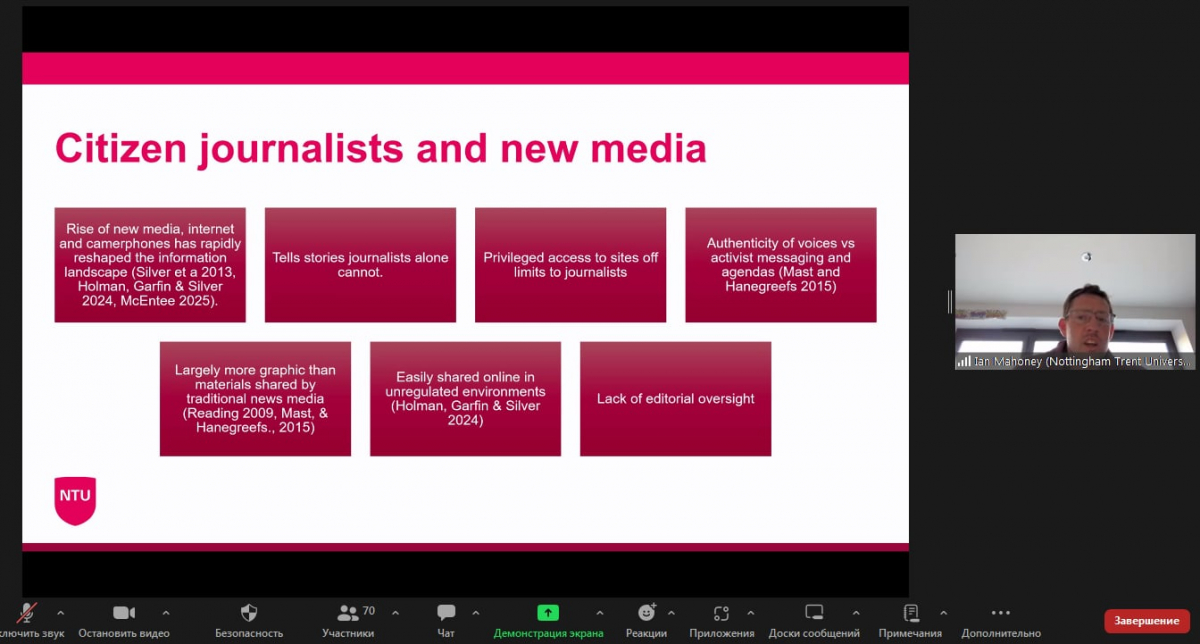The width and height of the screenshot is (1200, 644).
Task: Stop video with the camera icon
Action: pyautogui.click(x=124, y=613)
